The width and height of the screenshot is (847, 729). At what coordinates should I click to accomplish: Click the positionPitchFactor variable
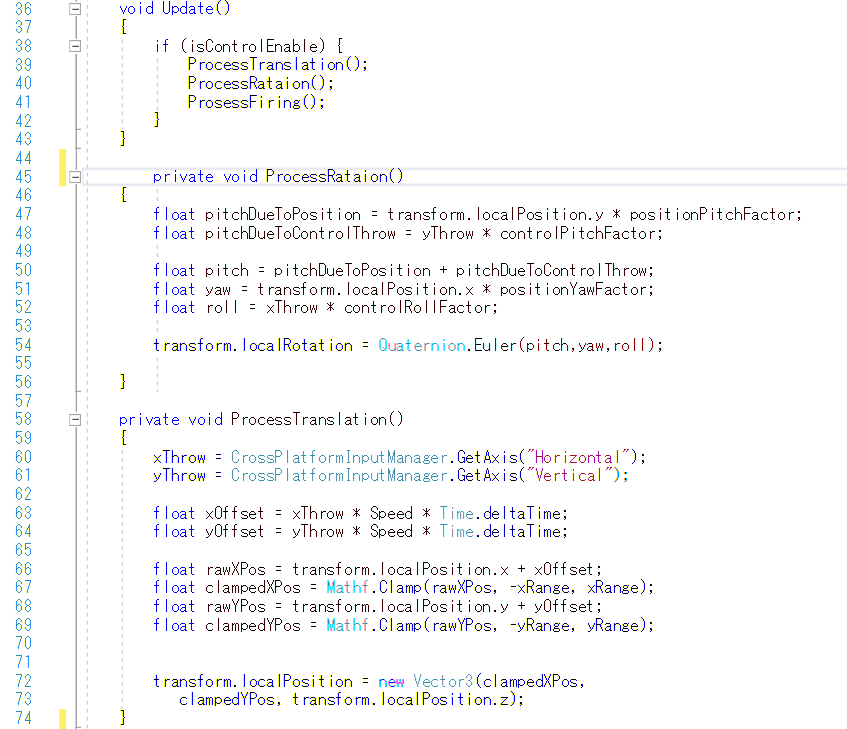[712, 214]
